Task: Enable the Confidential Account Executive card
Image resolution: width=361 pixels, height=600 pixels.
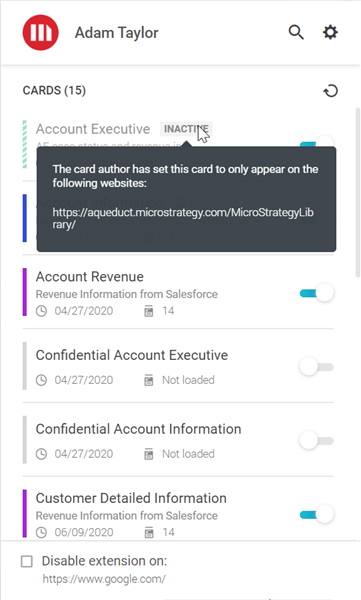Action: pos(317,367)
